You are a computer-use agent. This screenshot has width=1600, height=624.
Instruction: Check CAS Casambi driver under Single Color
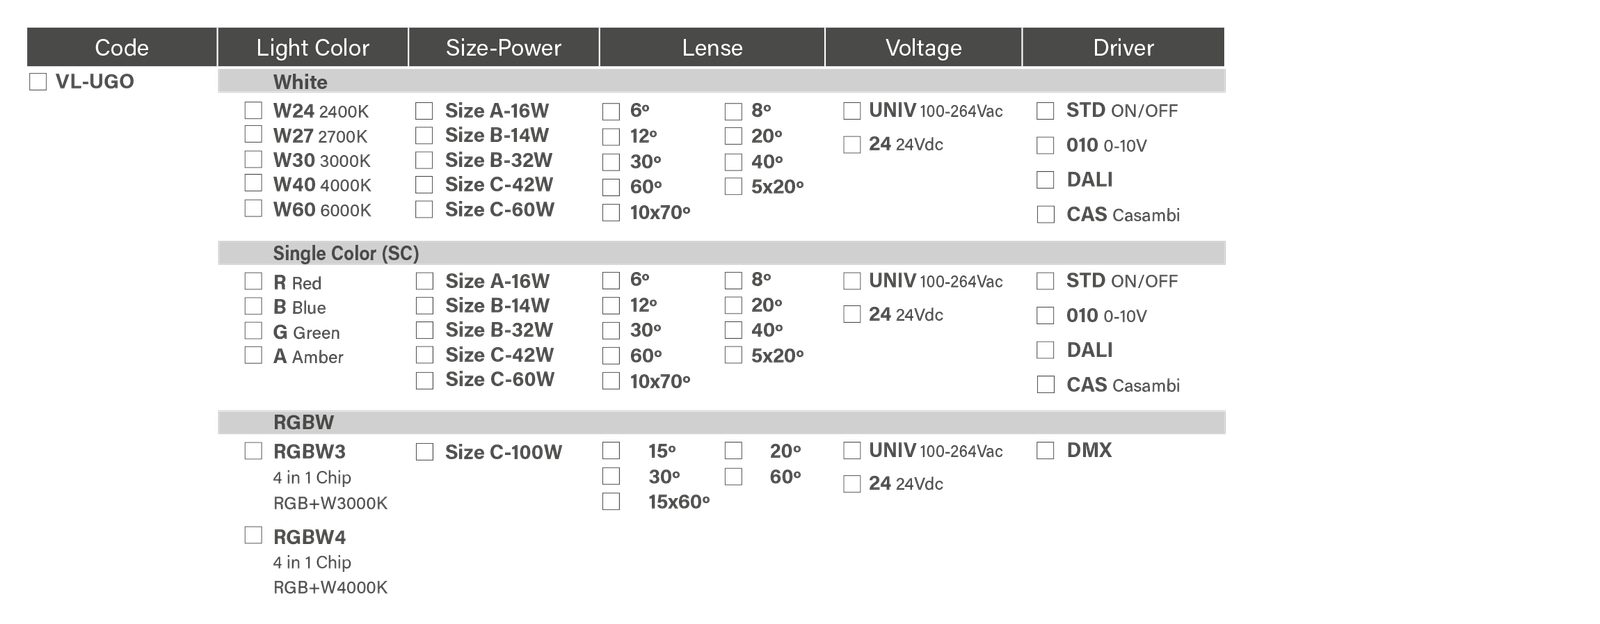point(1046,385)
